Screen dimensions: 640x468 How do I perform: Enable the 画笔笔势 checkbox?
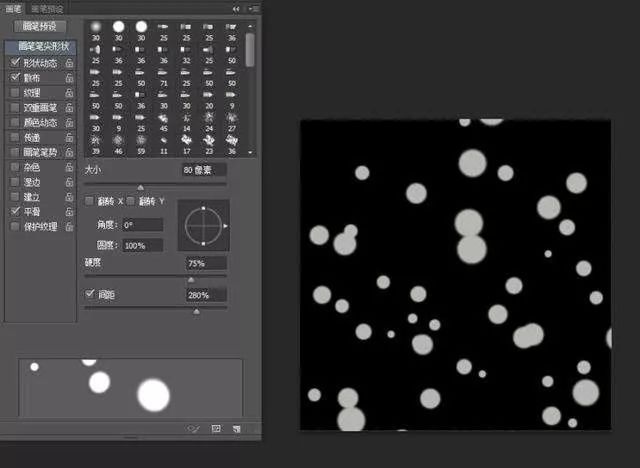pyautogui.click(x=15, y=152)
